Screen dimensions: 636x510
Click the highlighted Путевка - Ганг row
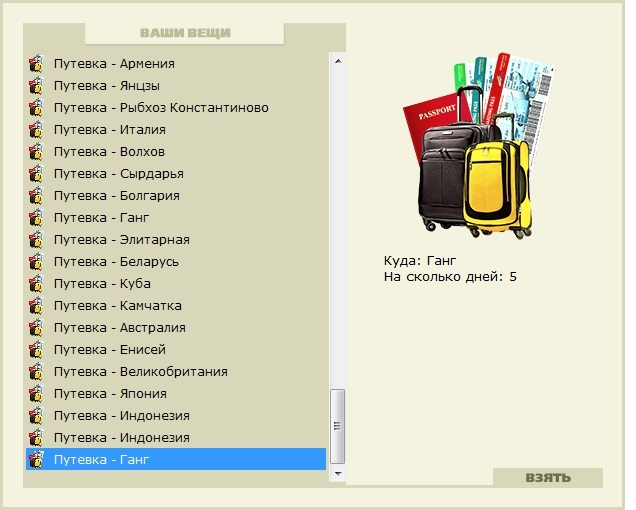pos(176,459)
